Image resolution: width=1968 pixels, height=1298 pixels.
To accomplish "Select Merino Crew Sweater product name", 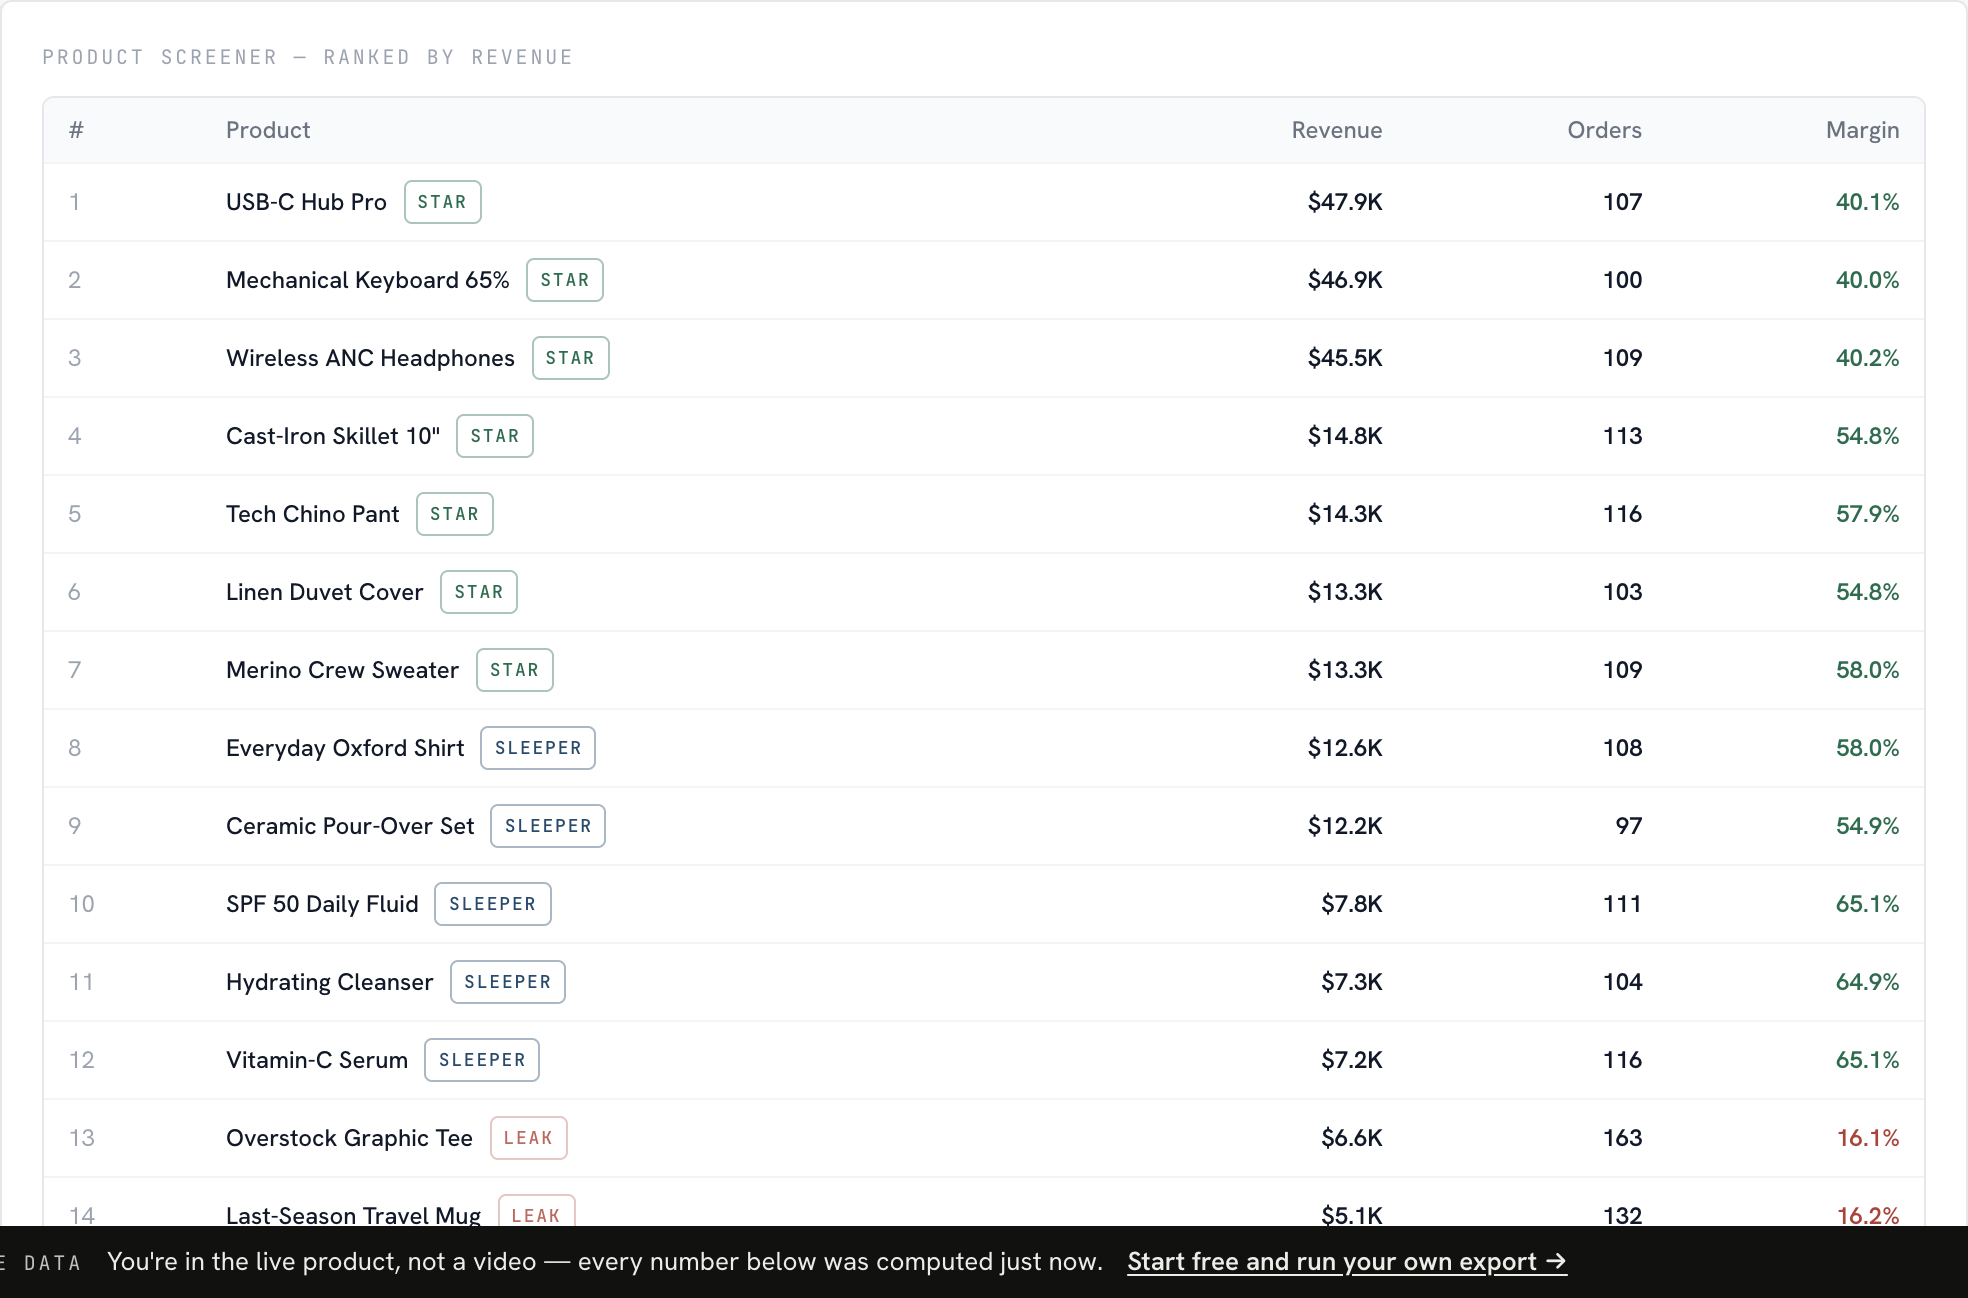I will 342,670.
